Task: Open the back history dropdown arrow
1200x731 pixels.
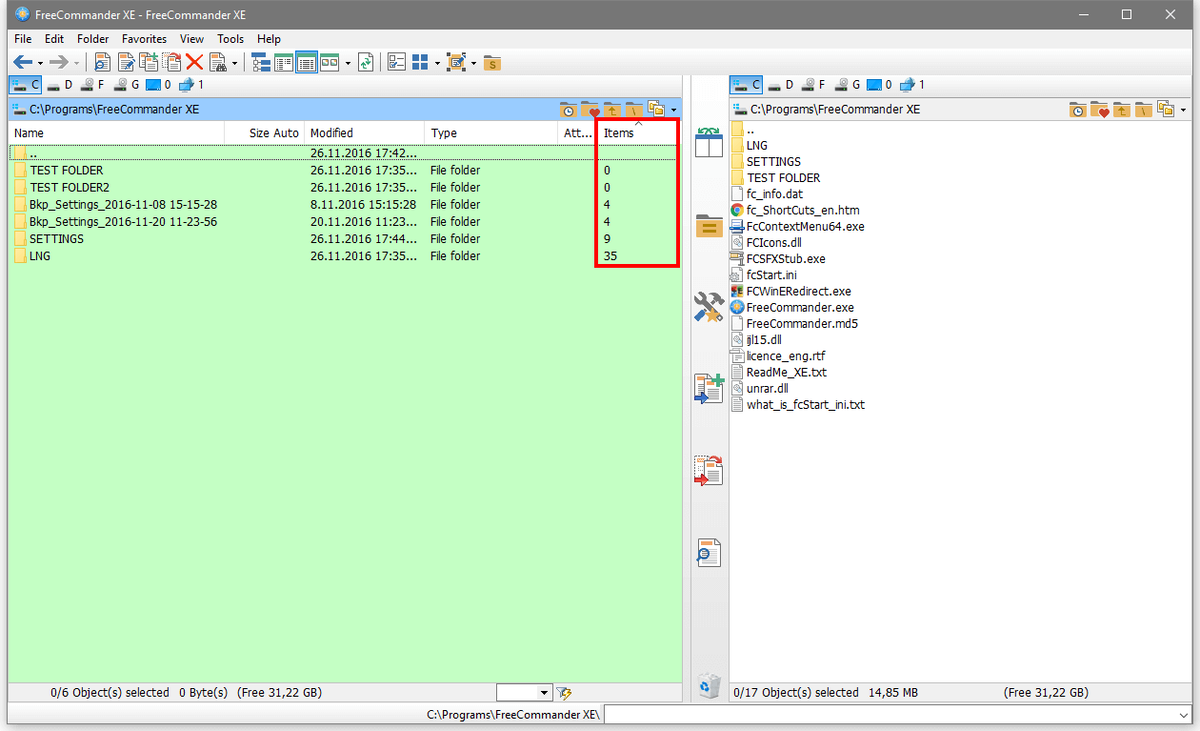Action: click(40, 63)
